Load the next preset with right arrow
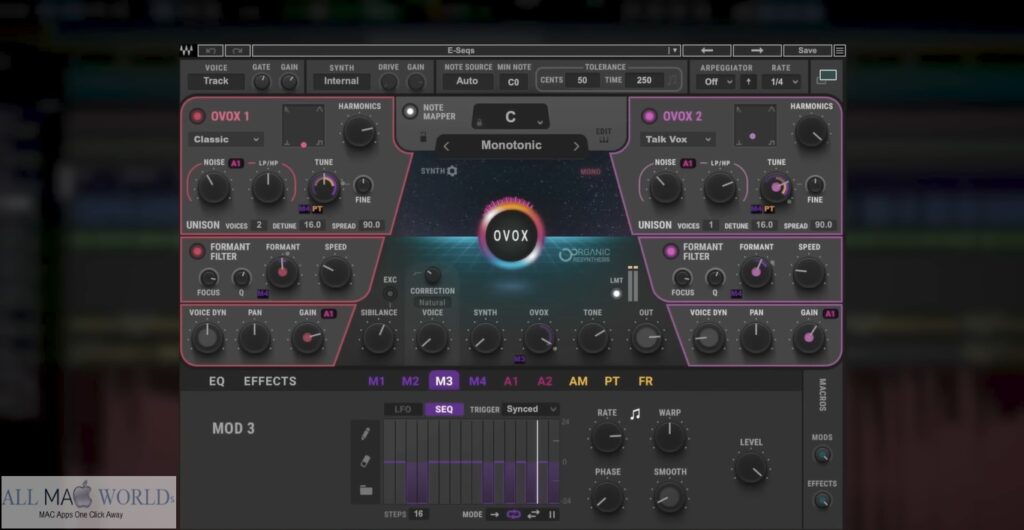 tap(757, 50)
